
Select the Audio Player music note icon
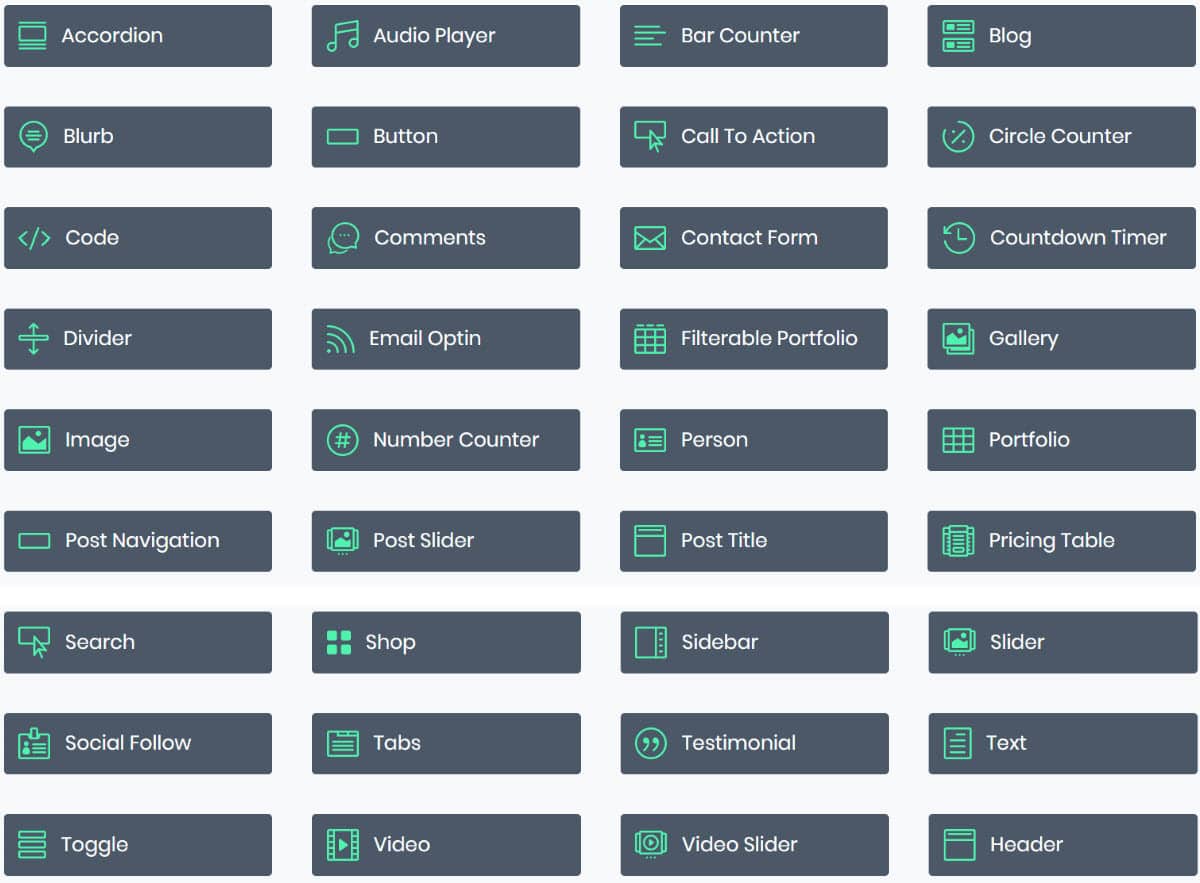tap(343, 36)
